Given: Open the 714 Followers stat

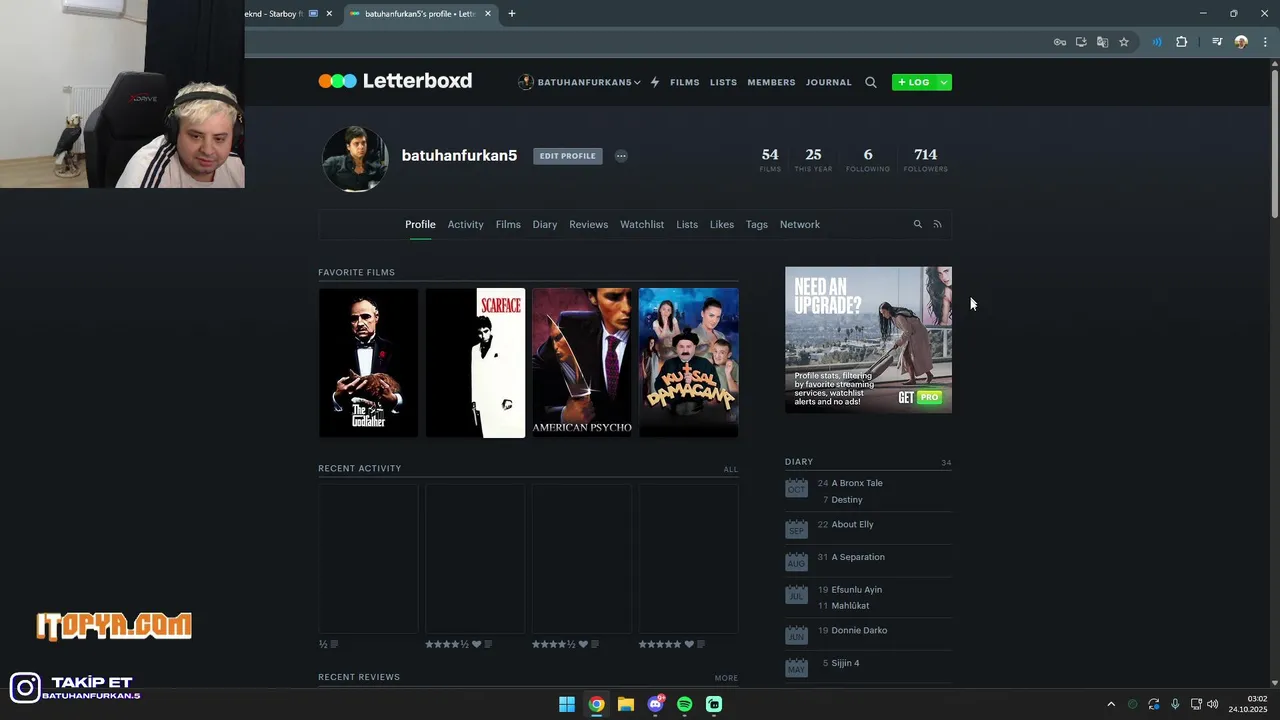Looking at the screenshot, I should [x=926, y=159].
